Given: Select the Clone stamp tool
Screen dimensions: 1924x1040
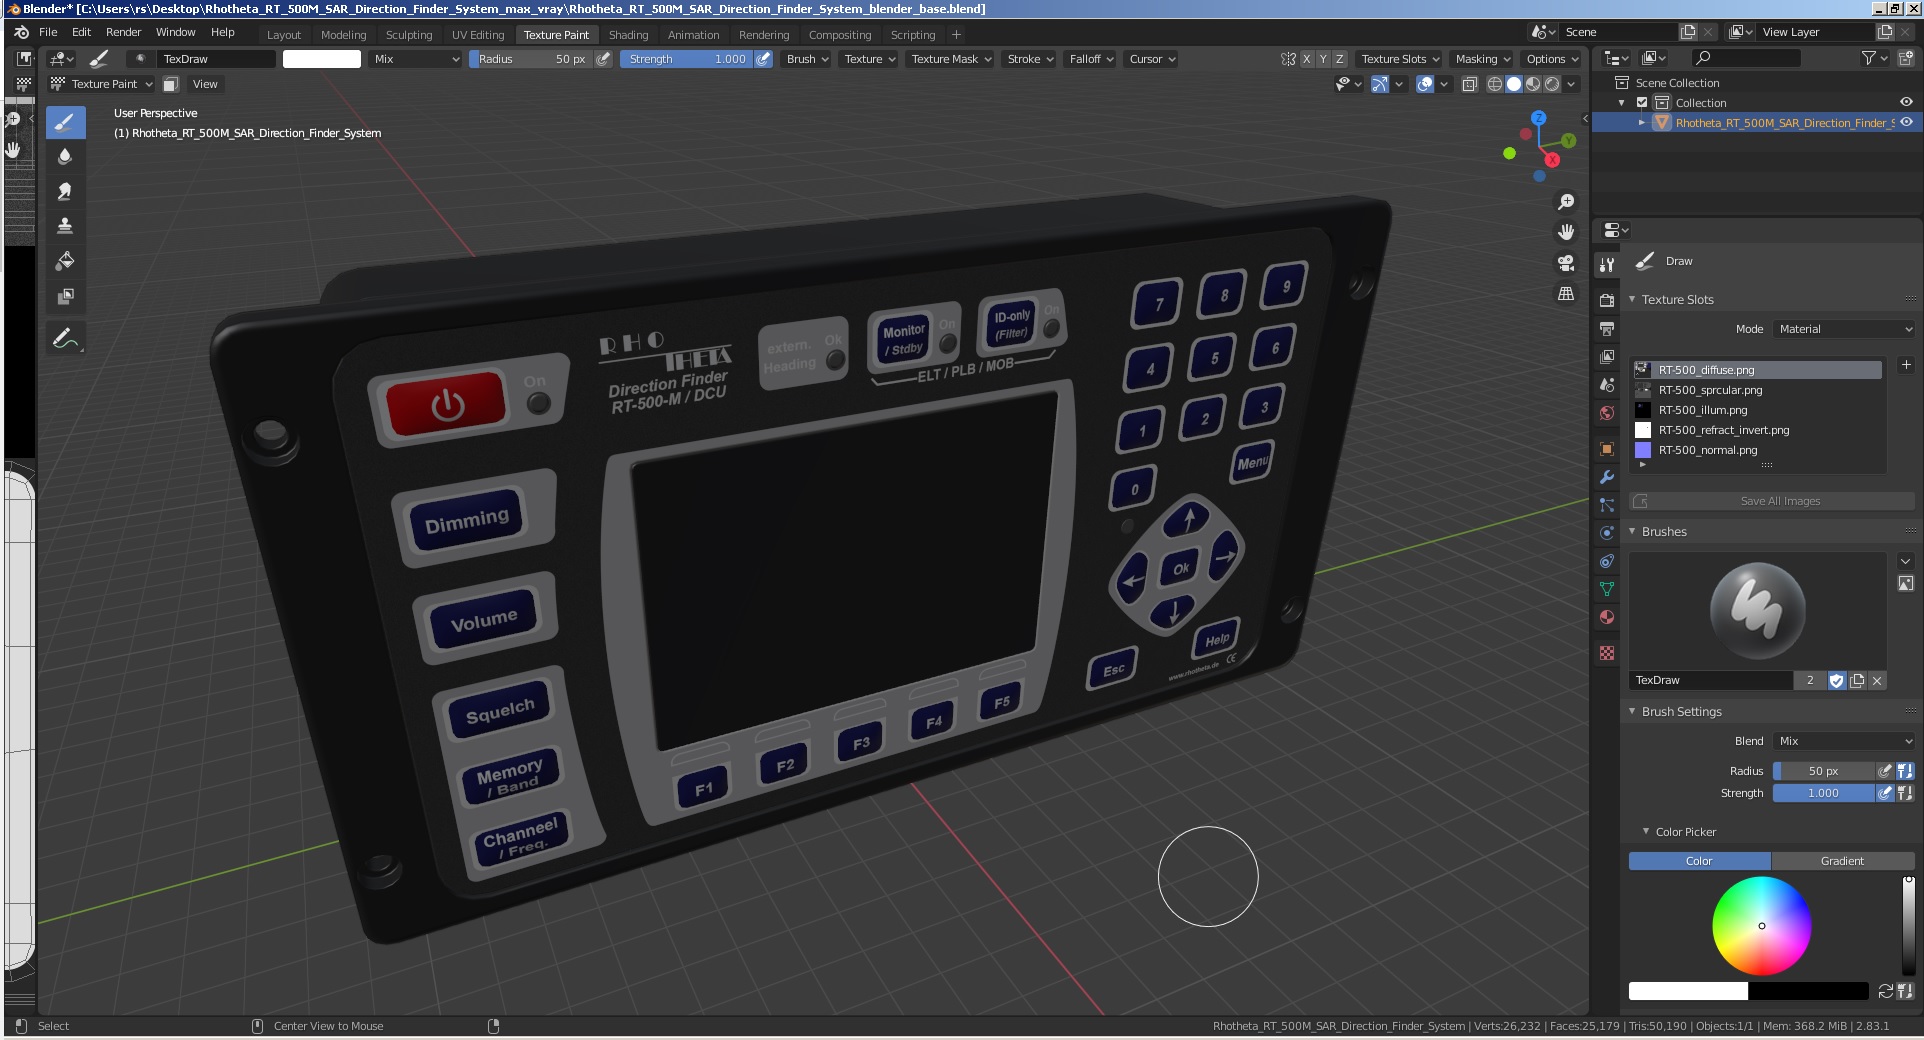Looking at the screenshot, I should point(65,226).
